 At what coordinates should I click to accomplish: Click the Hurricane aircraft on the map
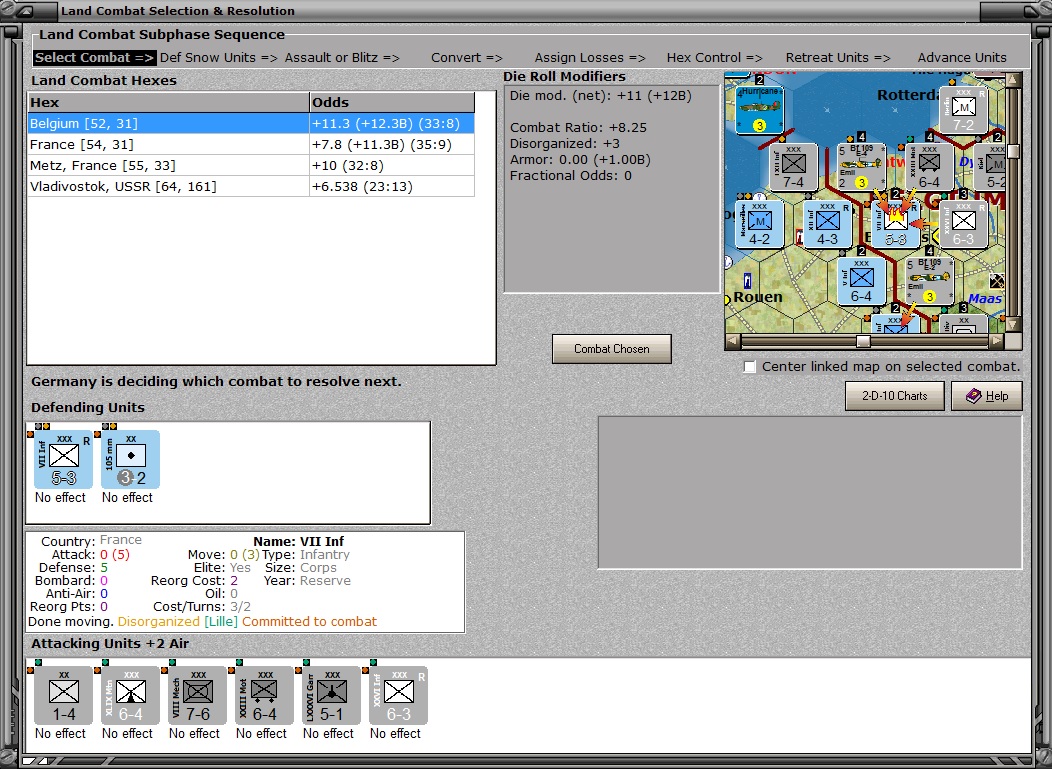tap(760, 110)
